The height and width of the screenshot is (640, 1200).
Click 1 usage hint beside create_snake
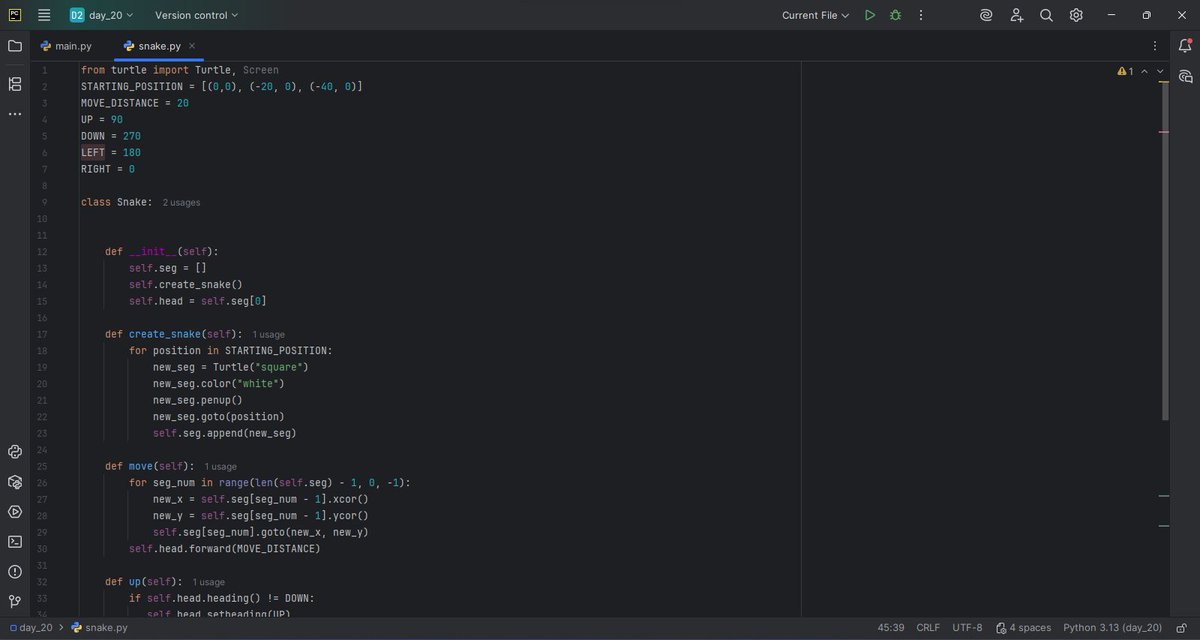[x=268, y=334]
